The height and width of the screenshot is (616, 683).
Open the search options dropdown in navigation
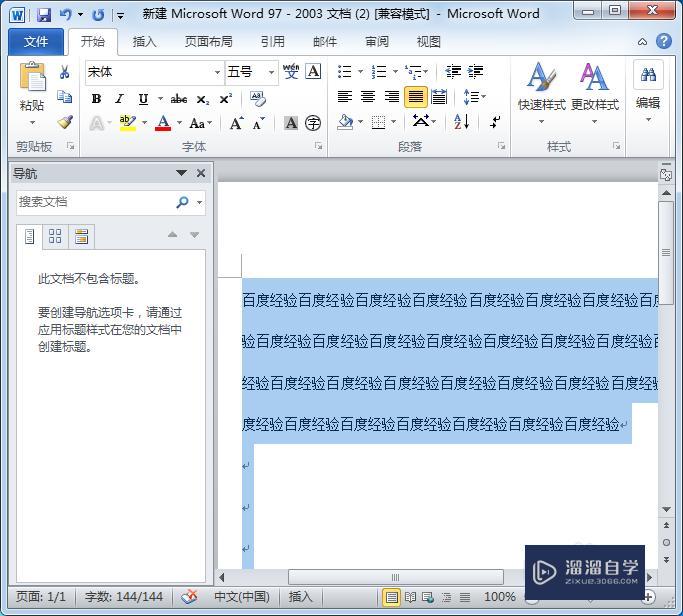pyautogui.click(x=199, y=202)
